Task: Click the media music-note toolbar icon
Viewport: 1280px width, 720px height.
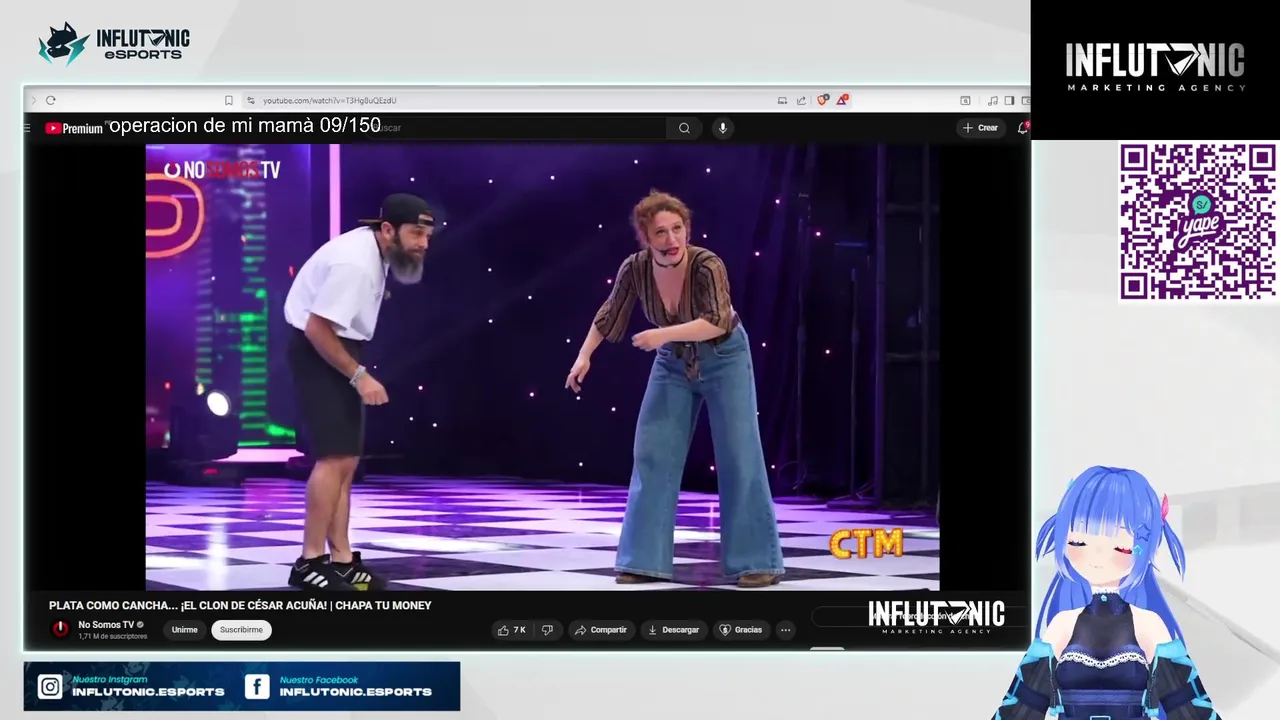Action: 993,100
